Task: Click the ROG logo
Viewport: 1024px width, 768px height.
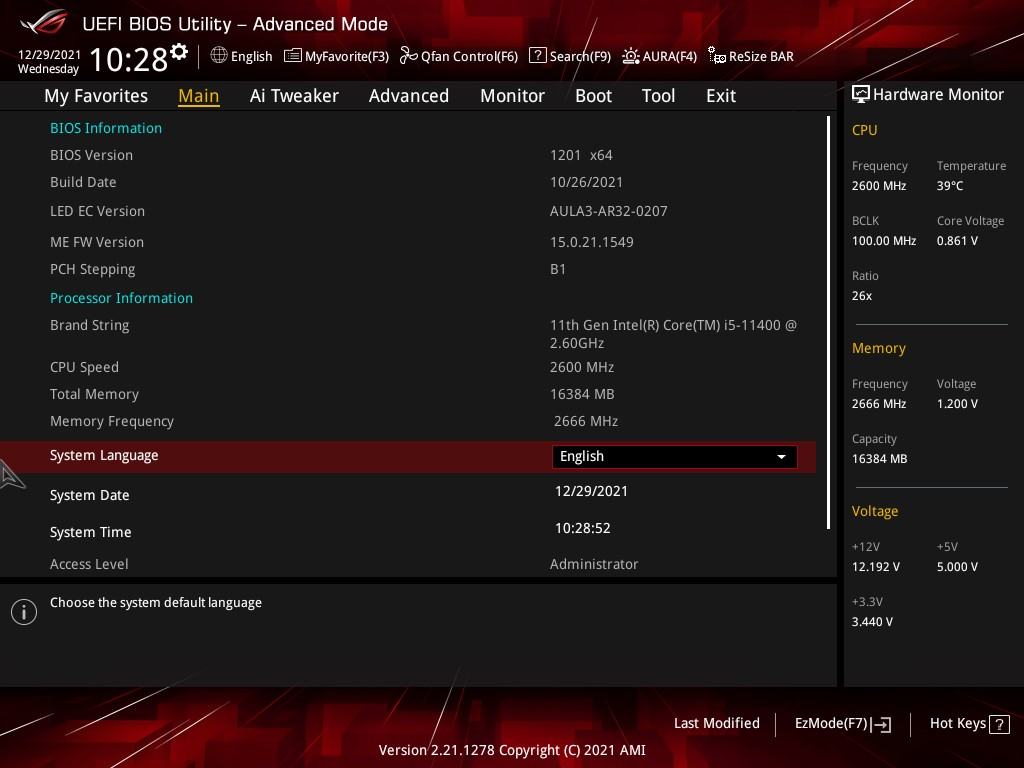Action: click(44, 23)
